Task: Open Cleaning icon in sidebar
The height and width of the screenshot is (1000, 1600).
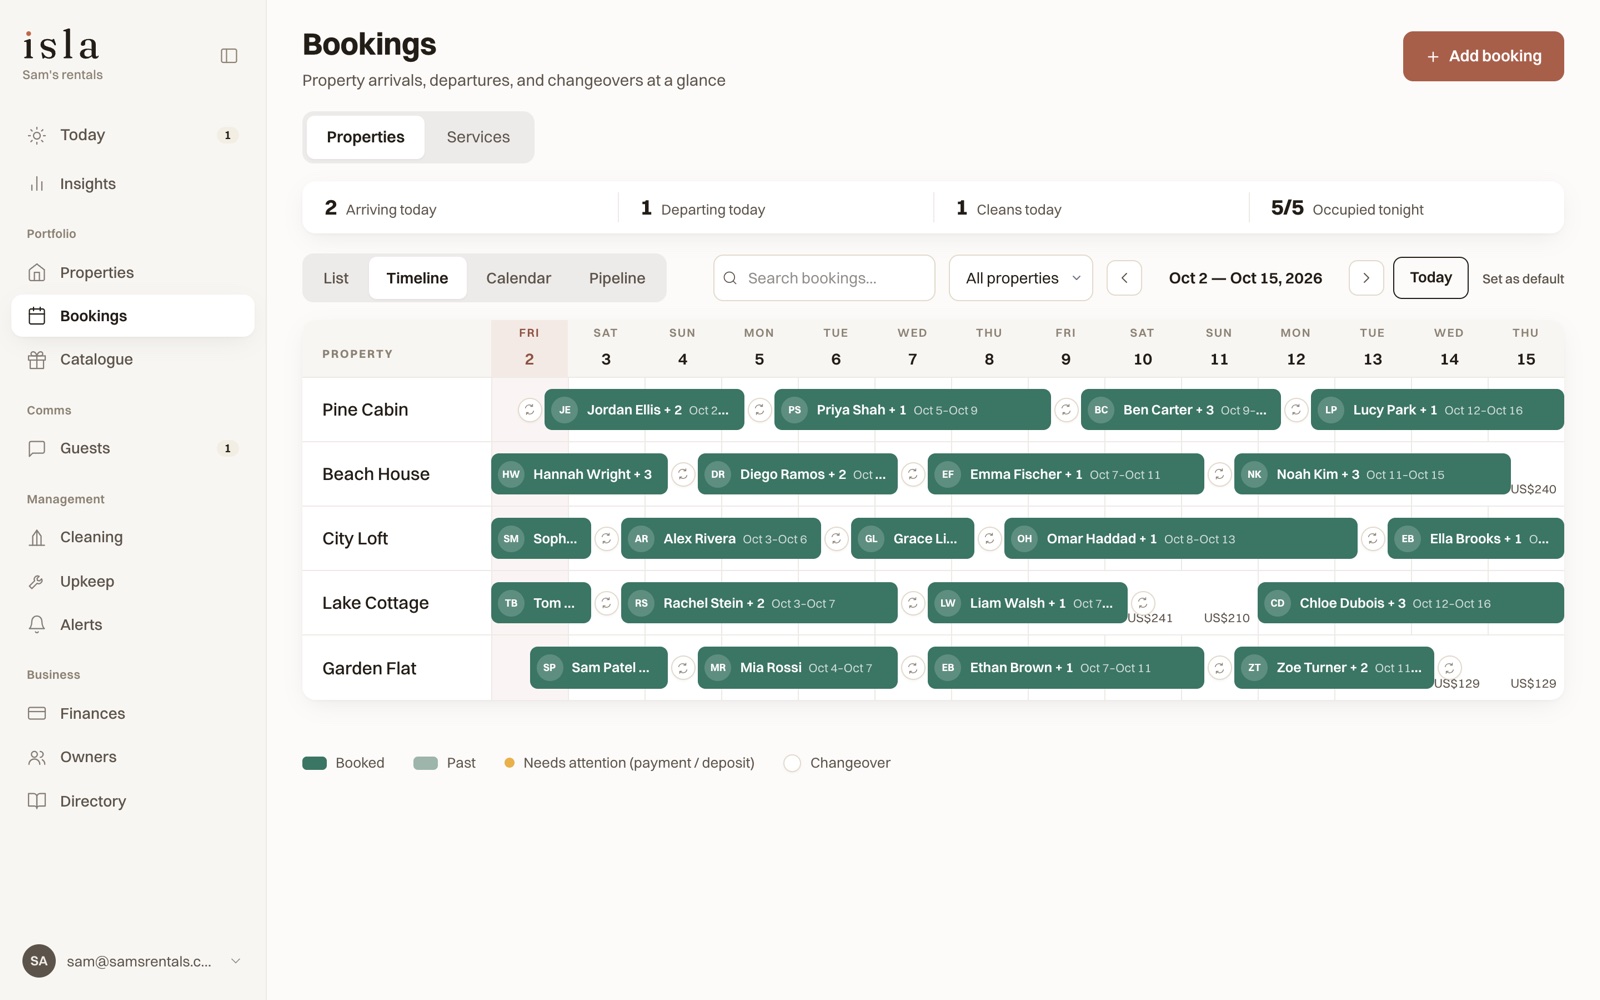Action: 37,537
